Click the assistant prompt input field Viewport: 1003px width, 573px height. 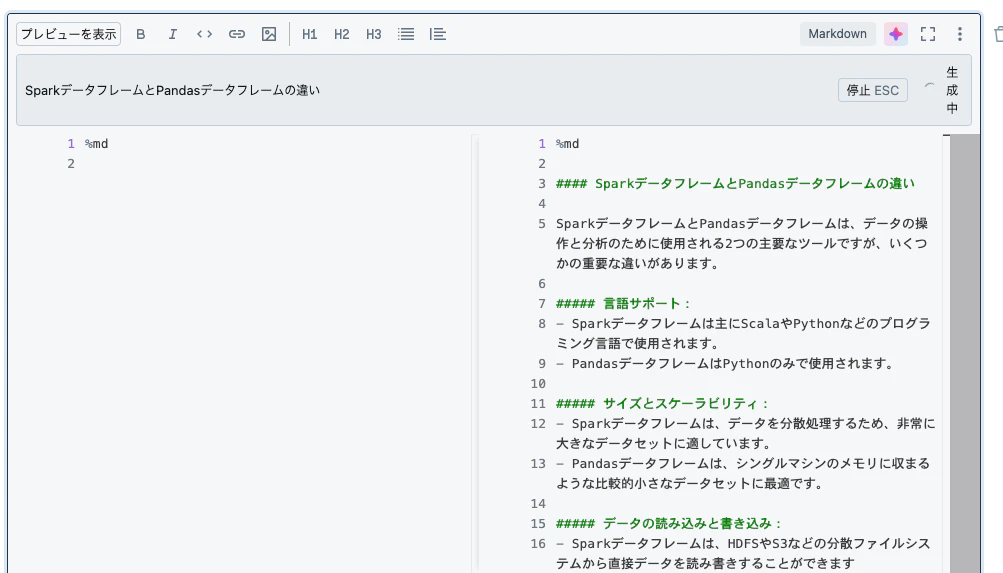tap(422, 90)
